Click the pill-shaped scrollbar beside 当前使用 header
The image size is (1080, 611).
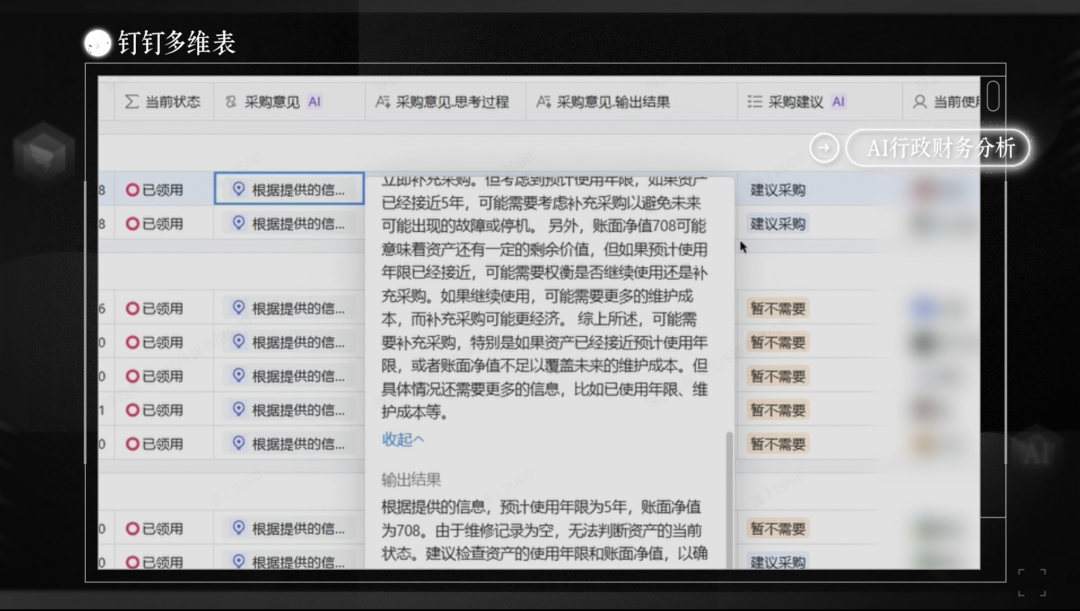(x=993, y=96)
